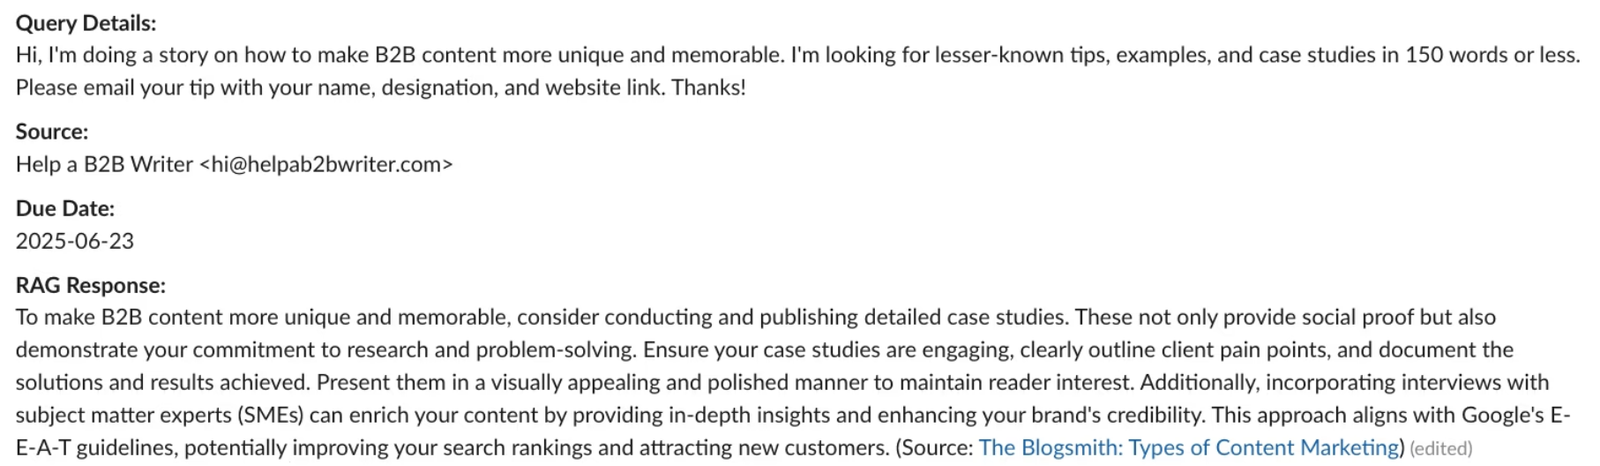
Task: Click the Source heading
Action: [52, 132]
